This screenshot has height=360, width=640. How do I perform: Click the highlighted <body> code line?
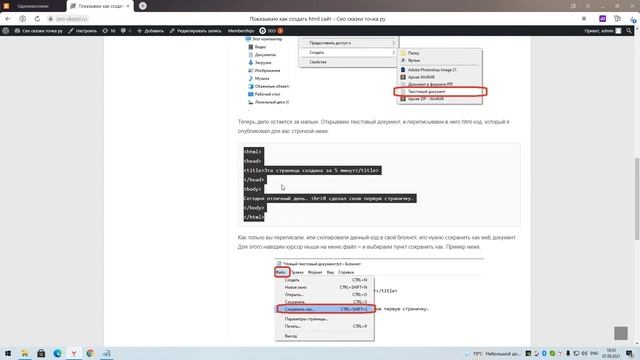coord(253,189)
